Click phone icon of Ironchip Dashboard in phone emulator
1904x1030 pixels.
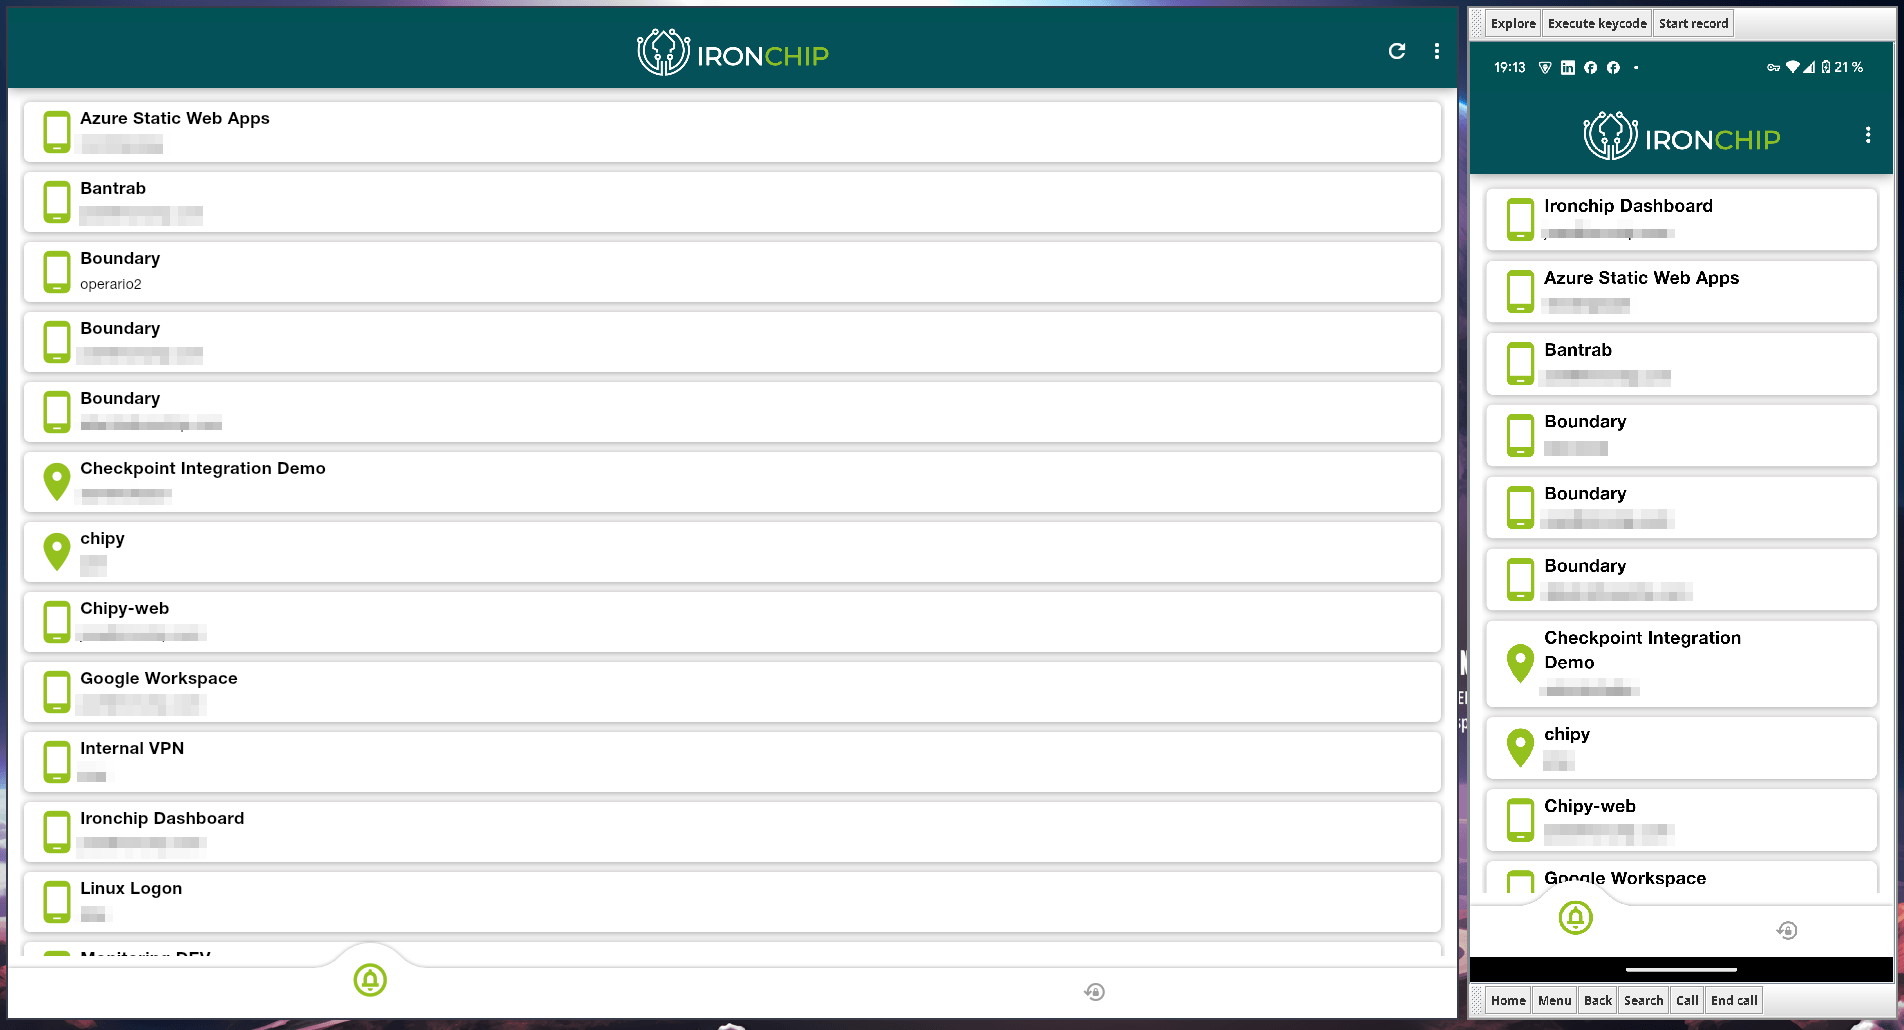(x=1520, y=220)
